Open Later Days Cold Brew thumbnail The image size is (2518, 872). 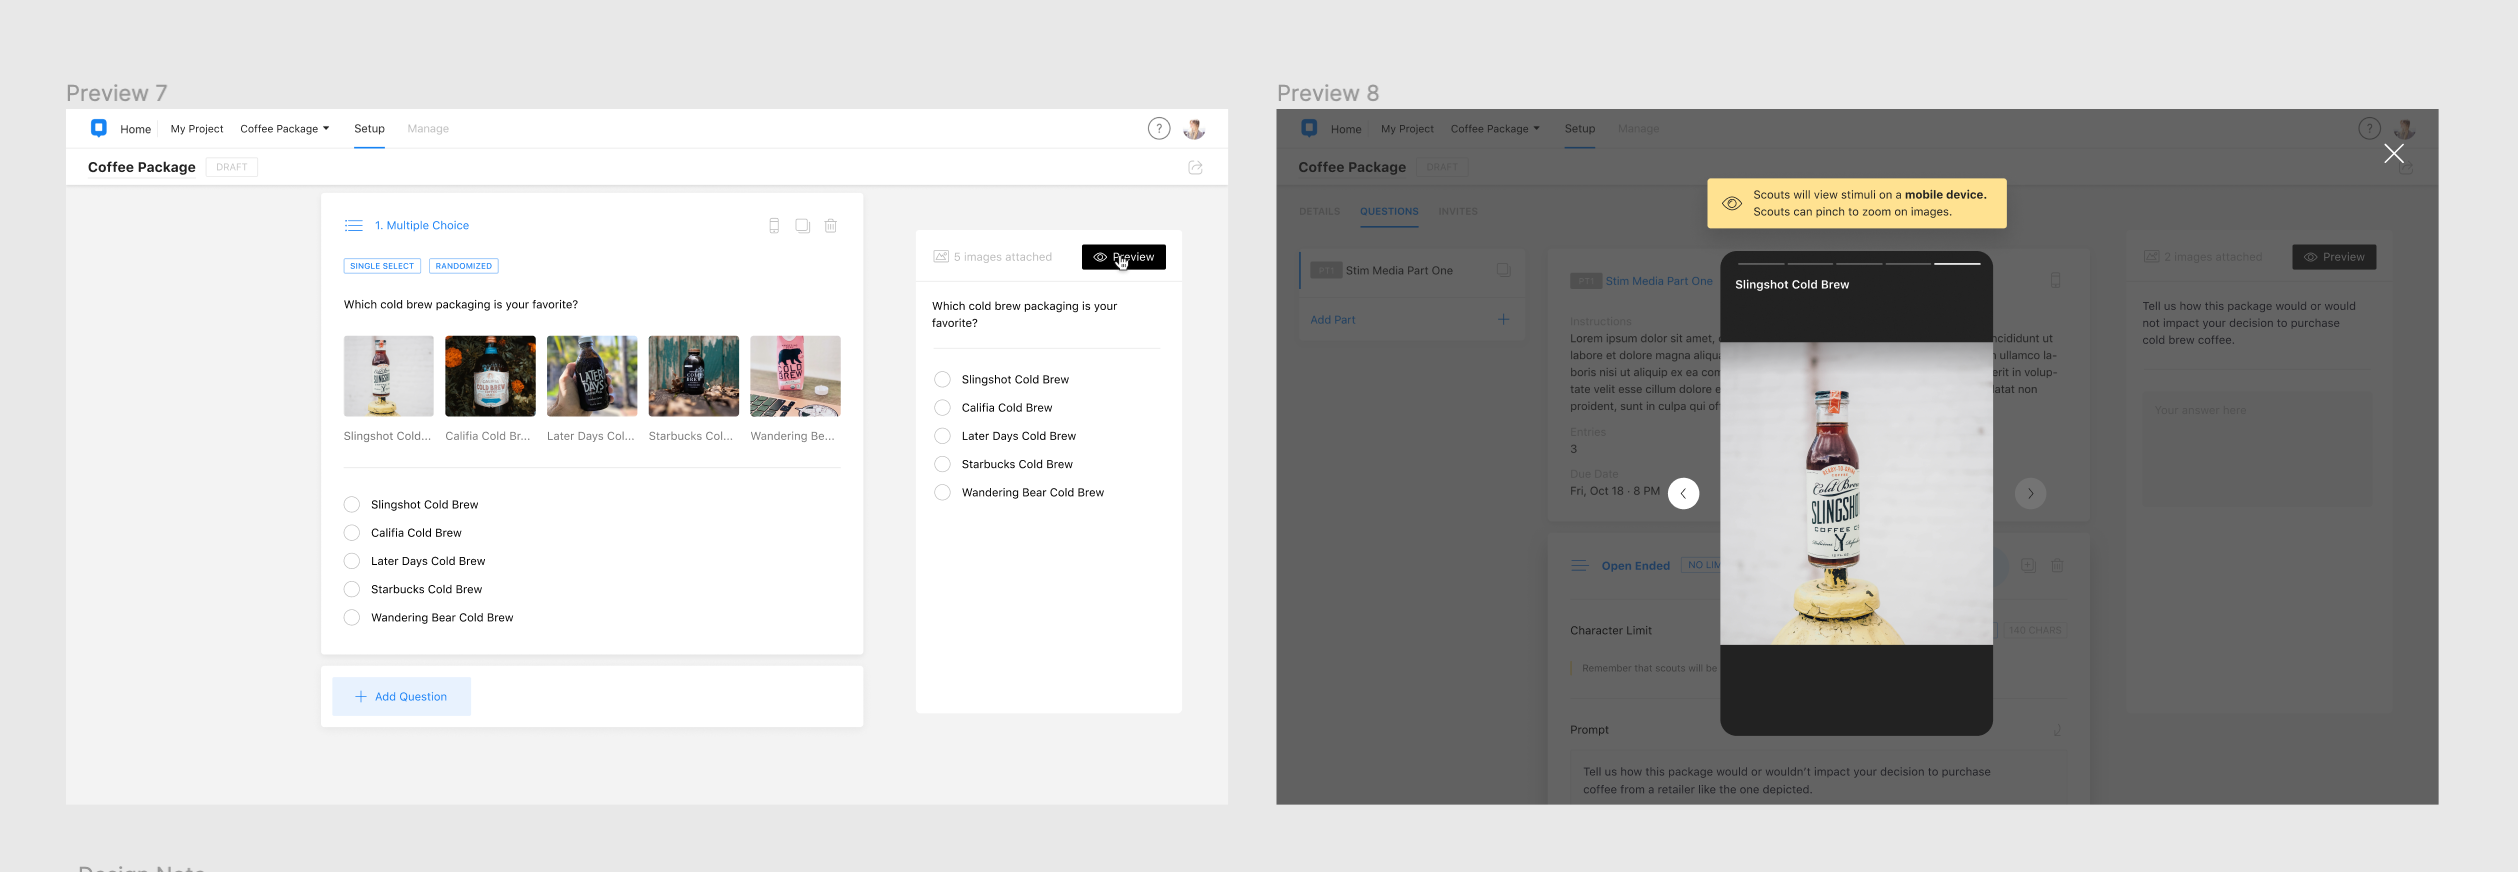pyautogui.click(x=592, y=376)
